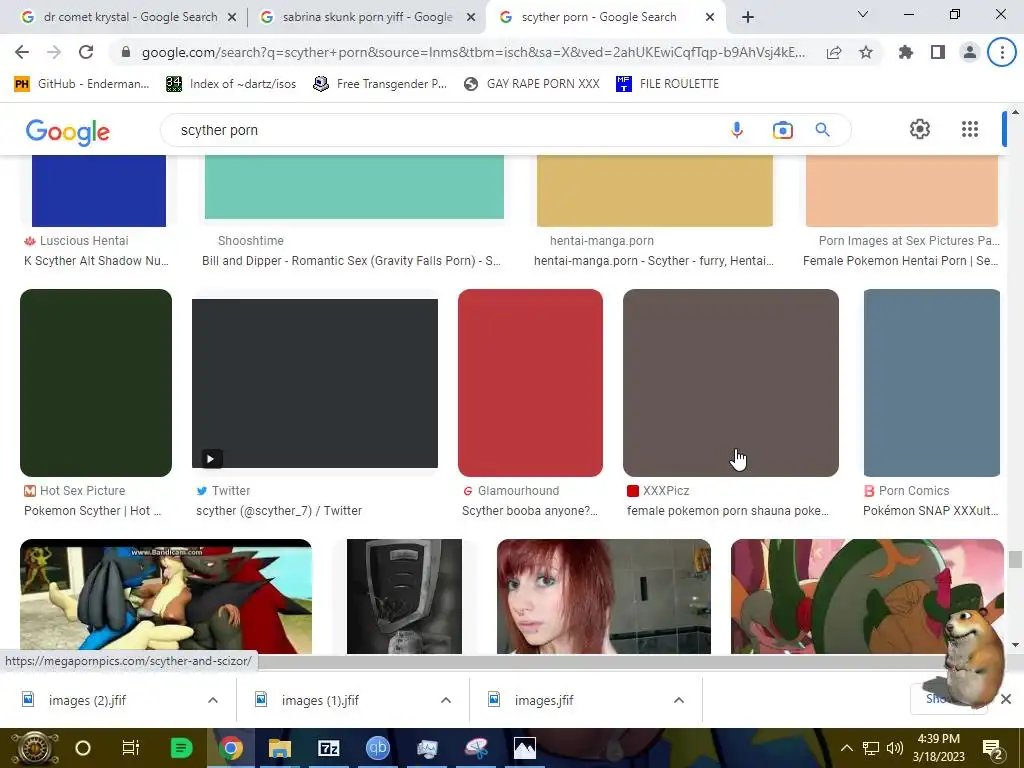Click the browser forward arrow
This screenshot has width=1024, height=768.
[x=54, y=52]
